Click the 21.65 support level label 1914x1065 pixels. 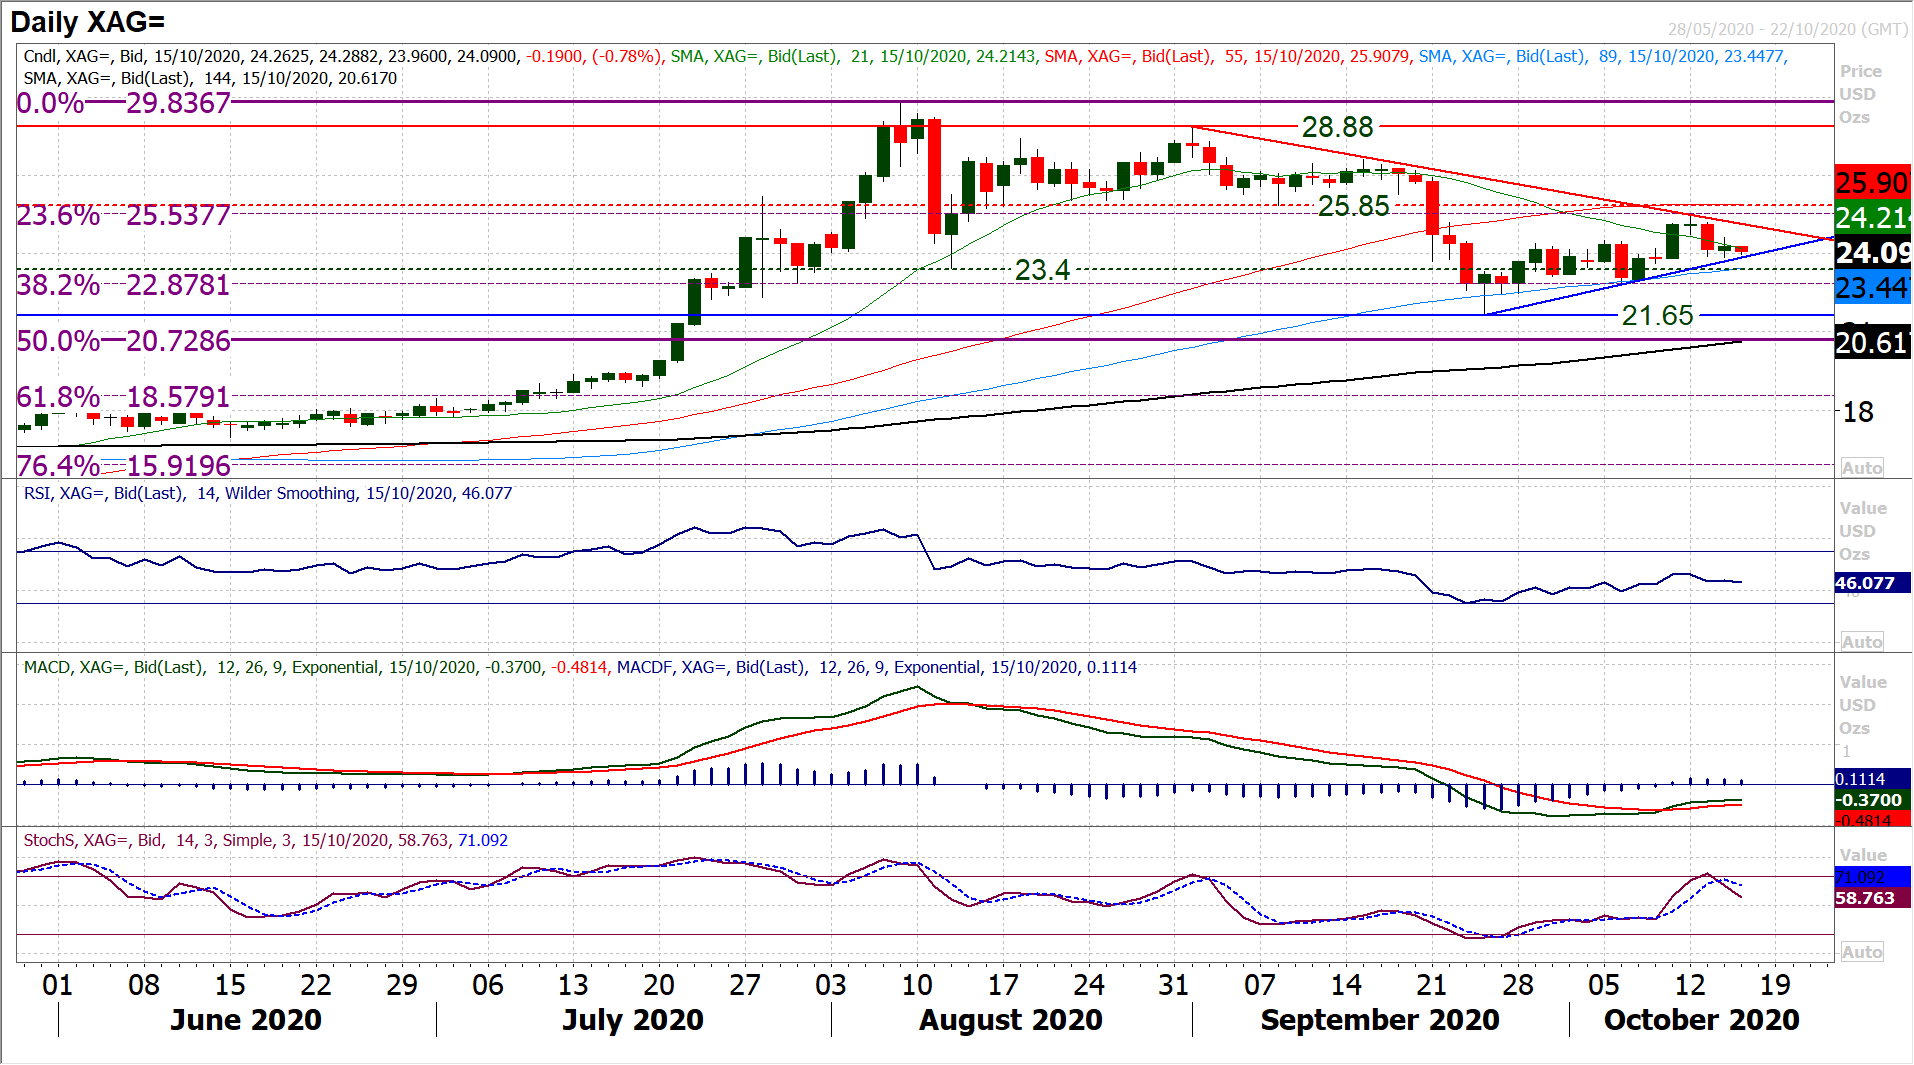tap(1657, 316)
